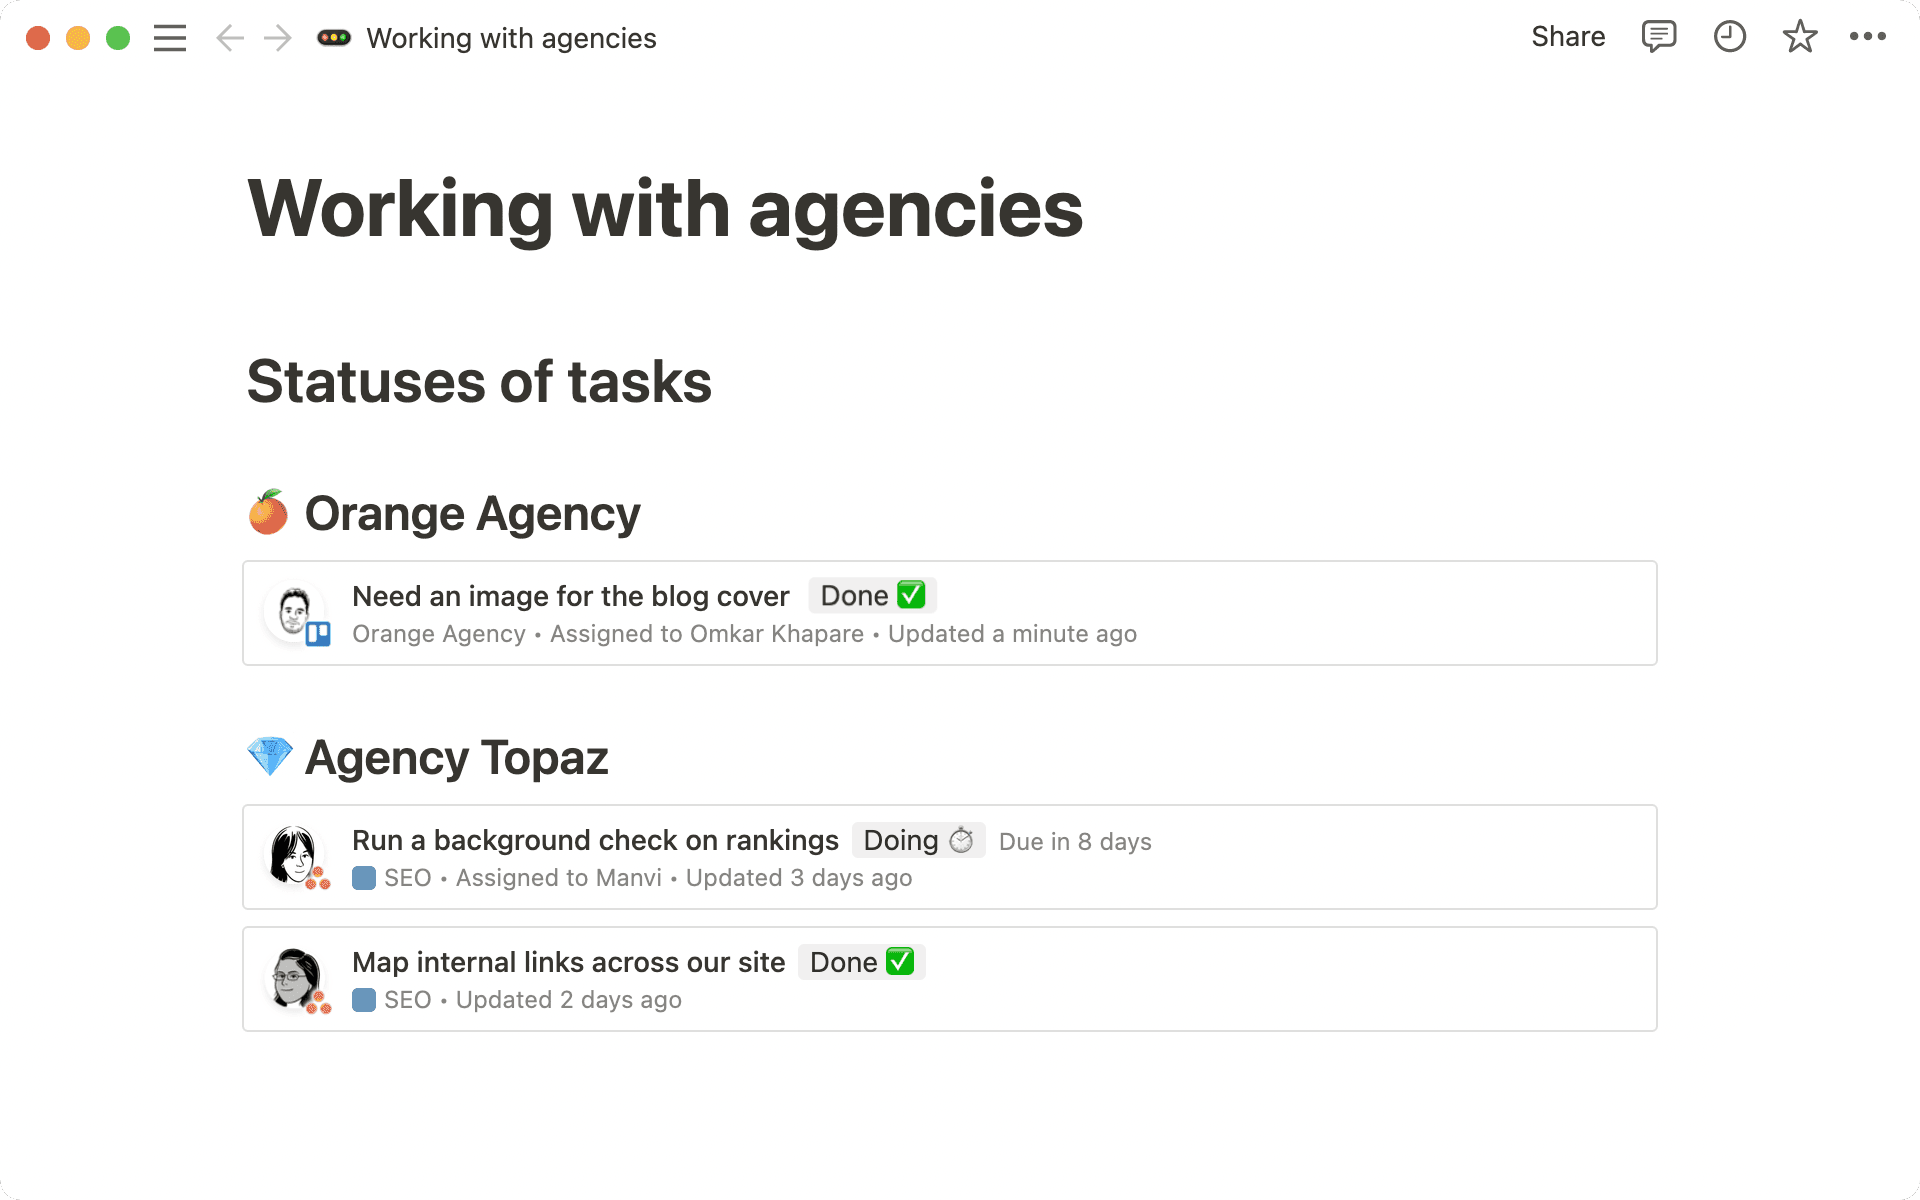Click avatar on internal links task
1920x1200 pixels.
[296, 979]
